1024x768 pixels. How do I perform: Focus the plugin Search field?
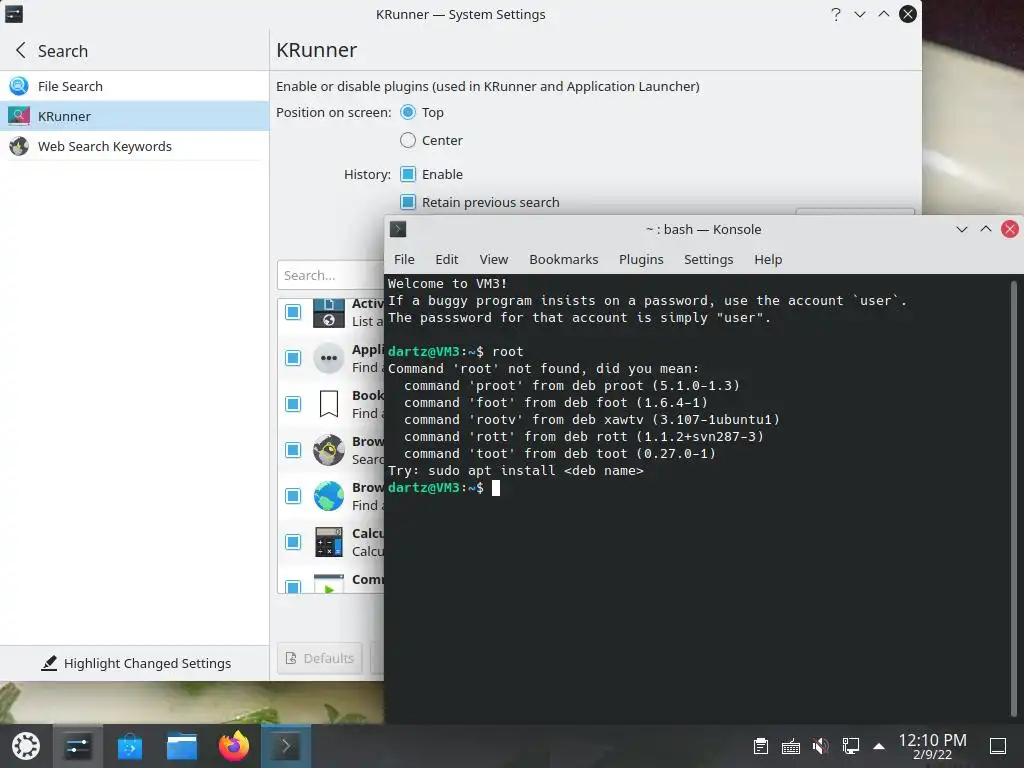point(330,275)
